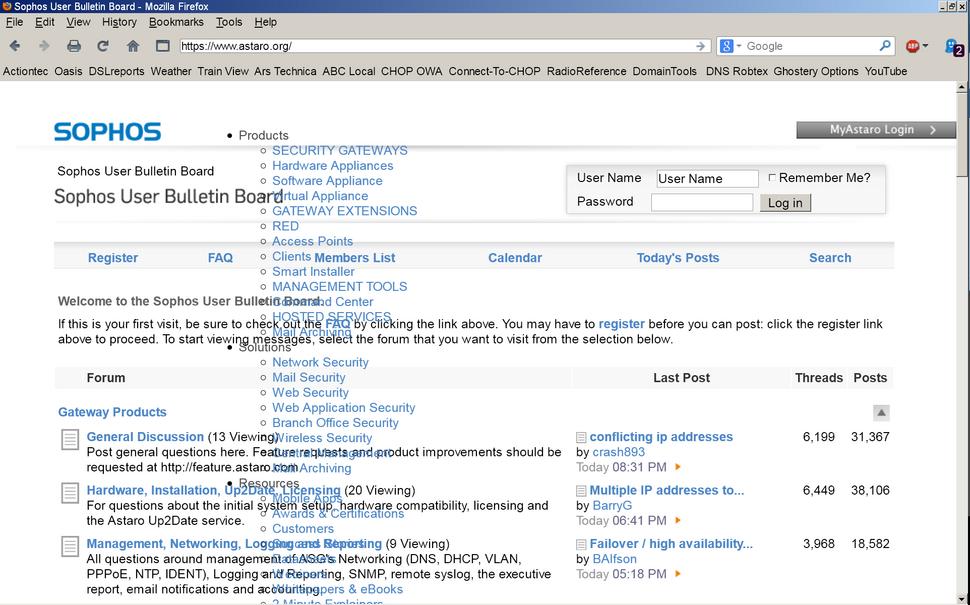Go back with the Back arrow
This screenshot has height=605, width=970.
click(x=15, y=46)
